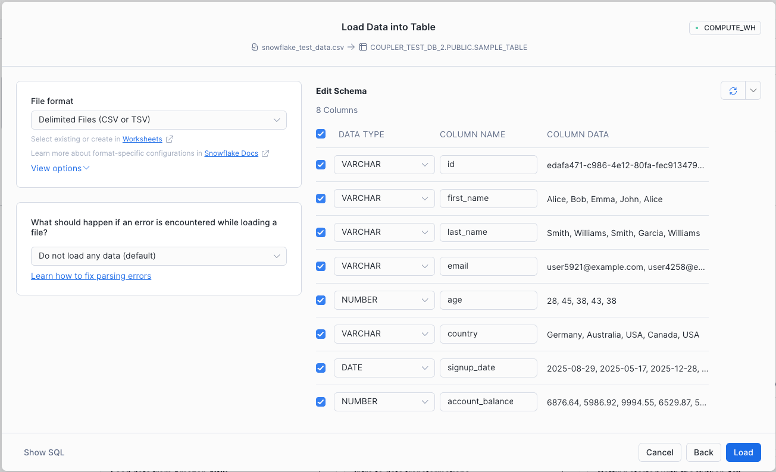776x472 pixels.
Task: Open the COMPUTE_WH warehouse selector
Action: (x=725, y=28)
